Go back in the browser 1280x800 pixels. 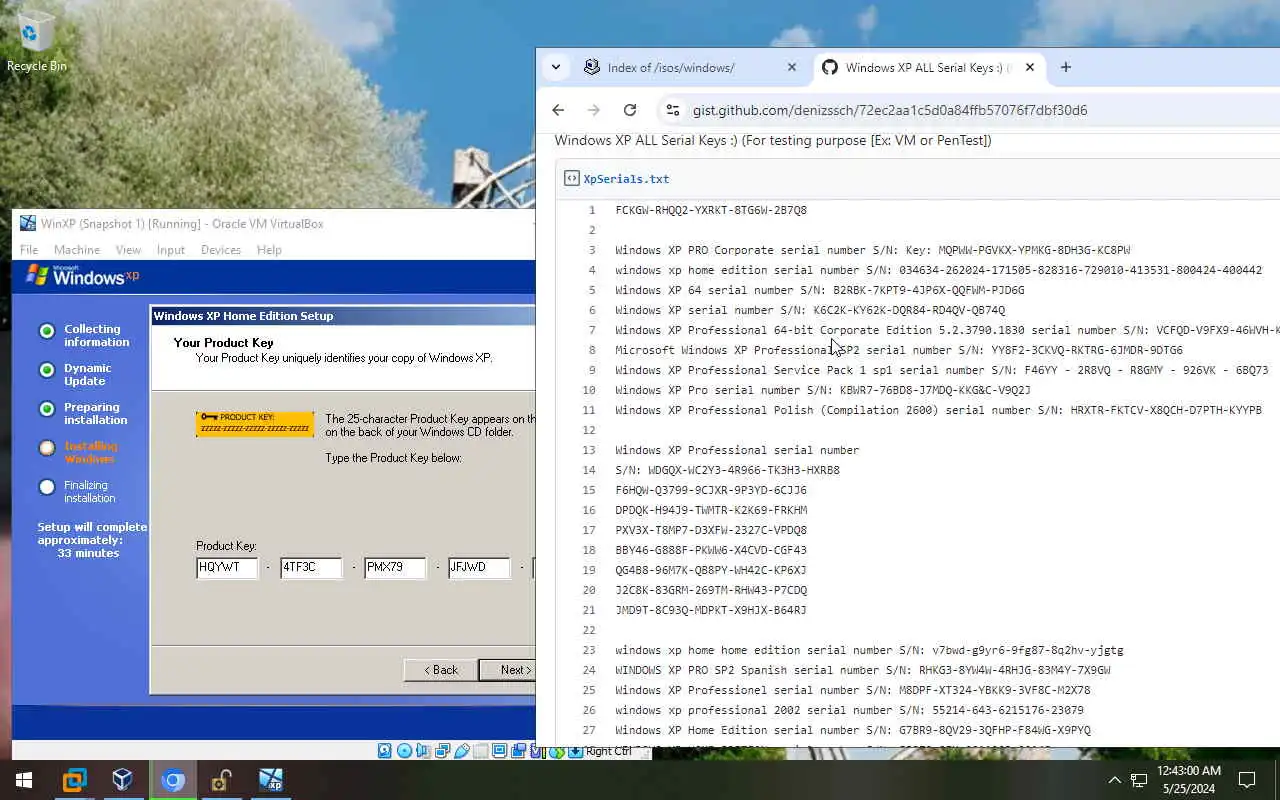tap(558, 110)
